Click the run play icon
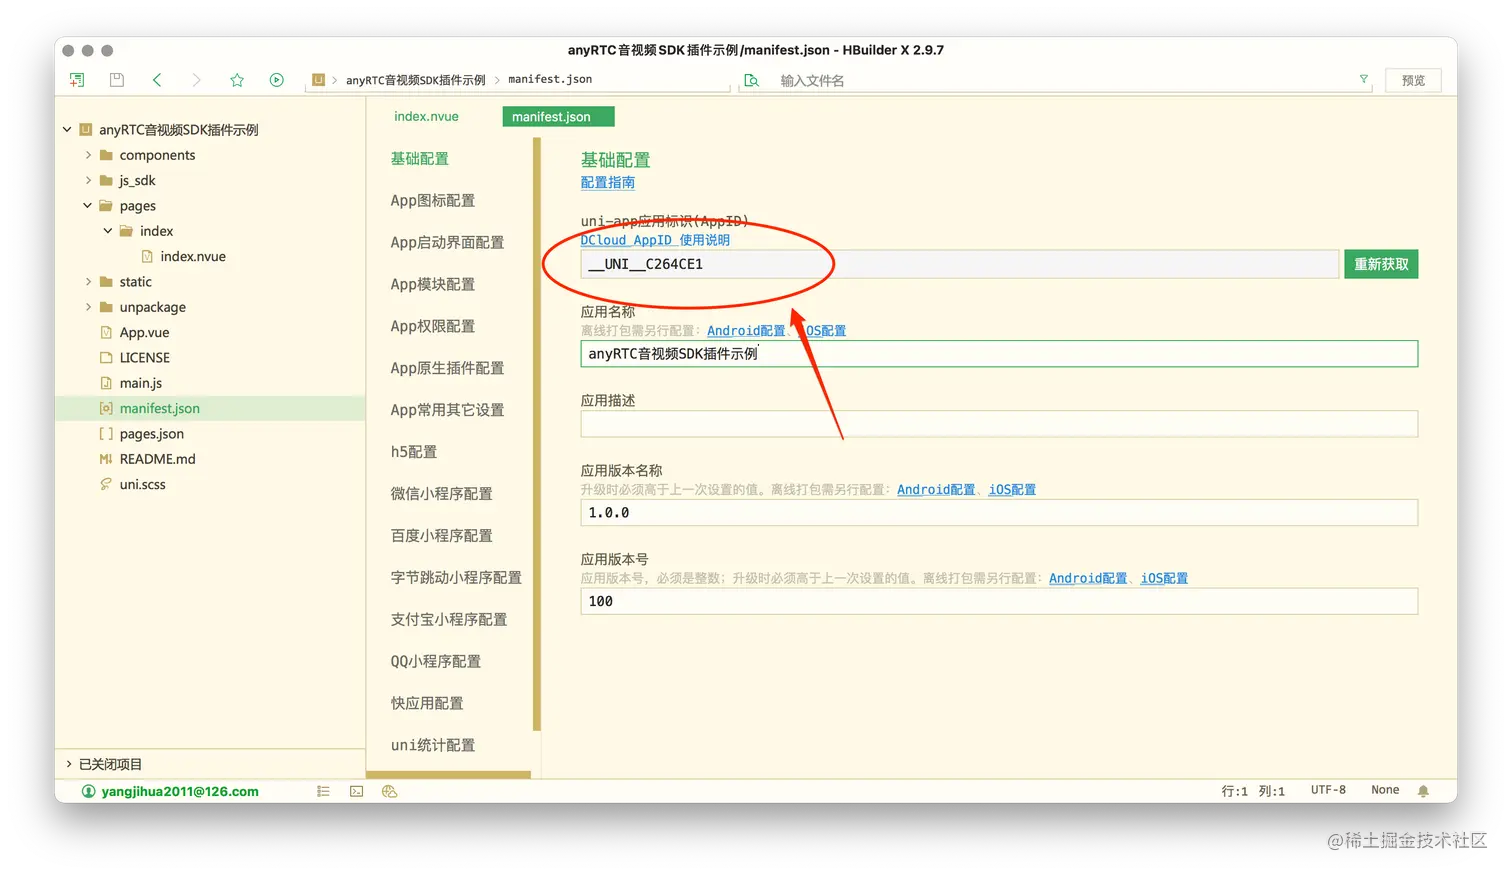Screen dimensions: 1512x875 (x=277, y=80)
